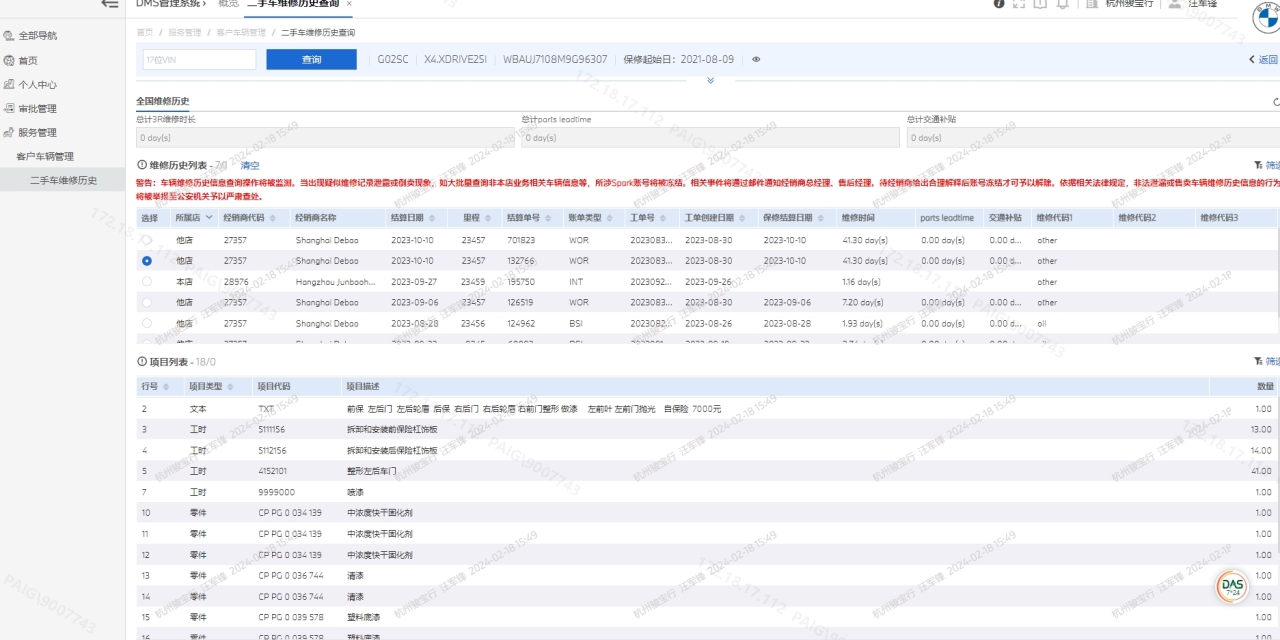Switch to the 概览 tab
Image resolution: width=1280 pixels, height=640 pixels.
tap(228, 4)
